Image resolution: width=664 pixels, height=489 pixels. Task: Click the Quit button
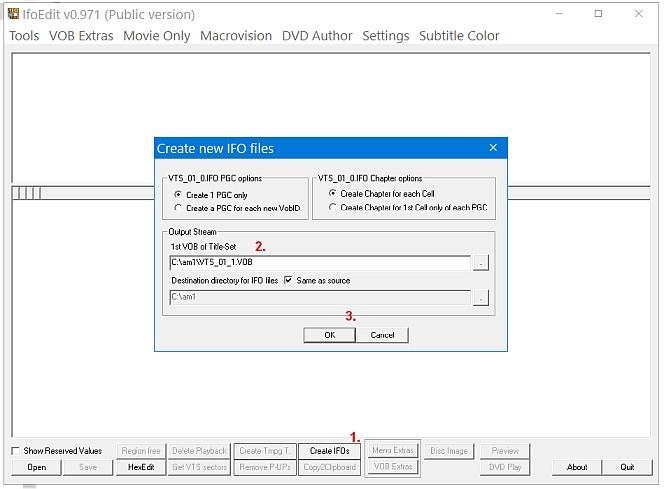[628, 467]
